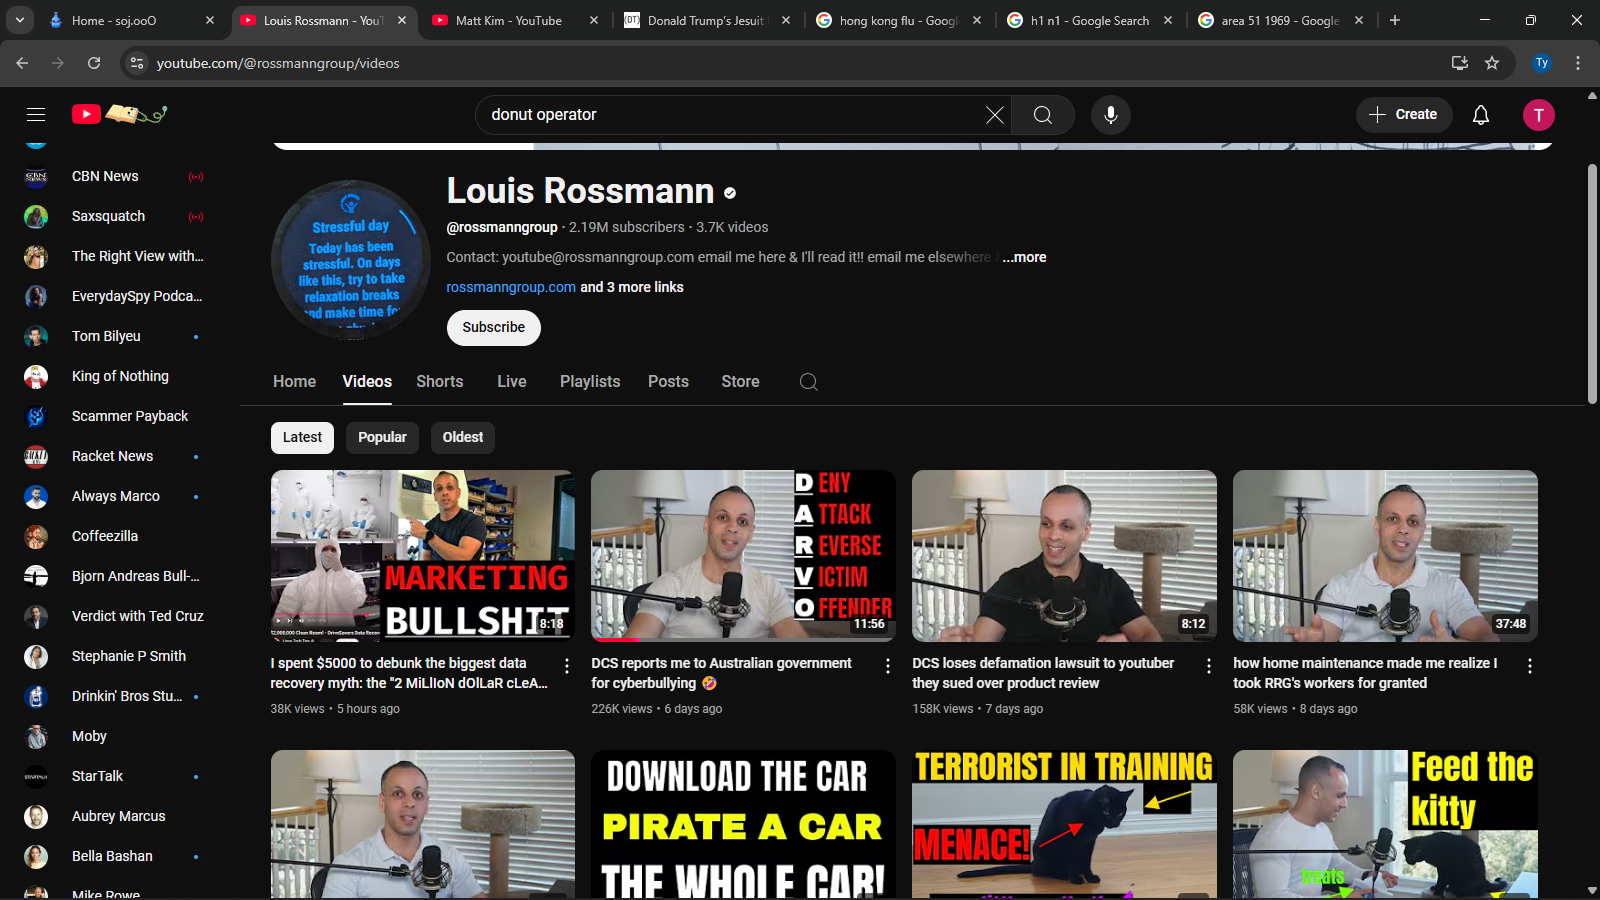Open 'how home maintenance made me realize' title
This screenshot has height=900, width=1600.
click(1365, 673)
